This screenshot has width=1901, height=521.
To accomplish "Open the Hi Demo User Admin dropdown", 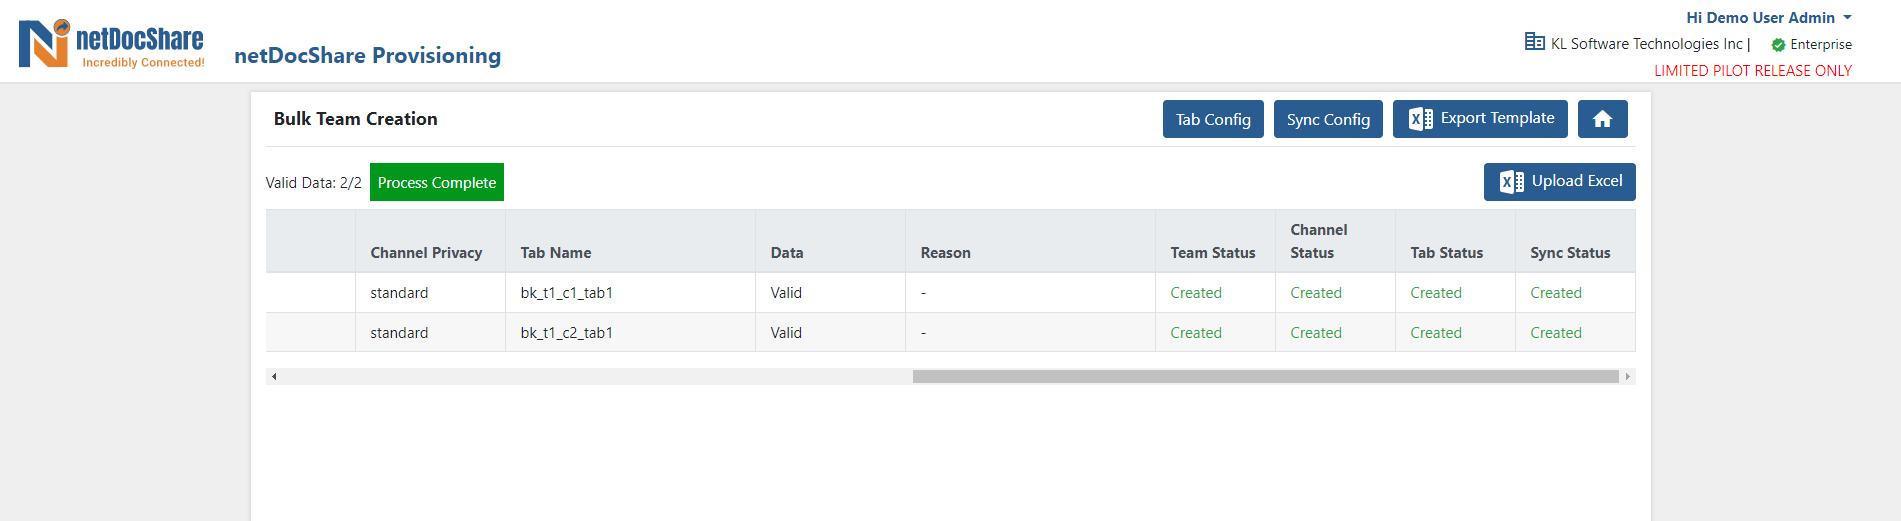I will click(1768, 17).
